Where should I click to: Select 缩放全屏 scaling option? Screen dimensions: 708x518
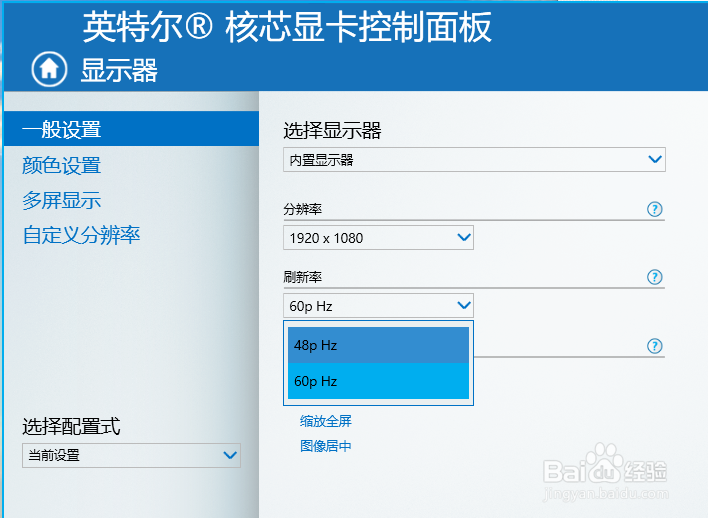(x=326, y=421)
